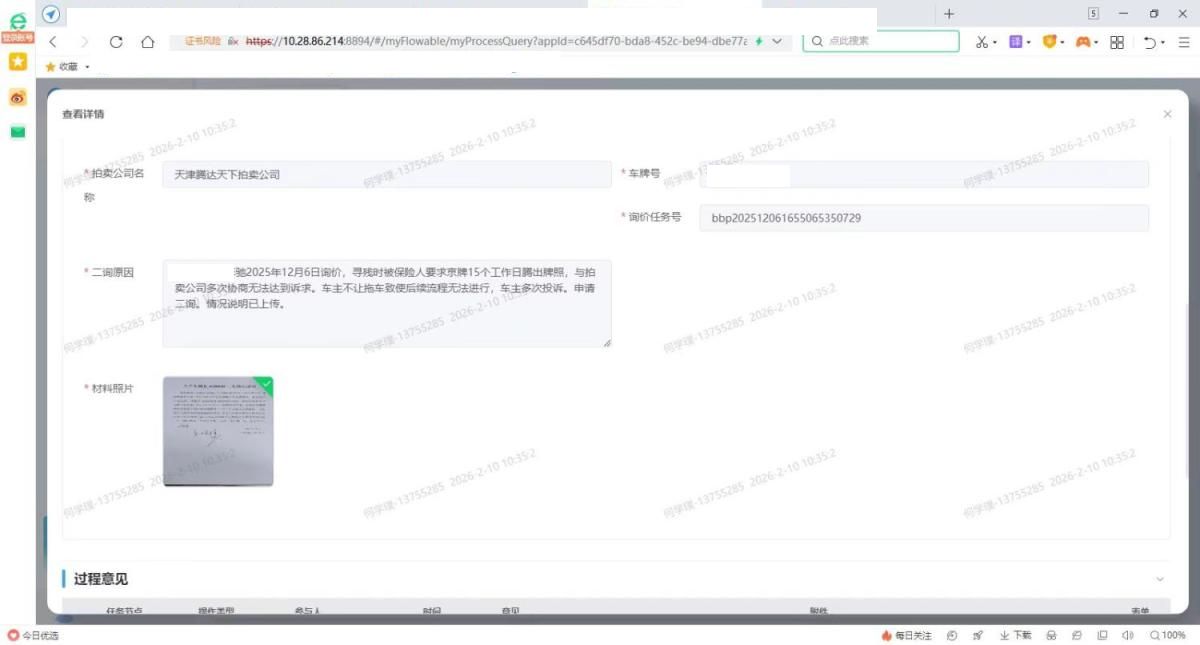This screenshot has height=645, width=1200.
Task: Click the 100% zoom level control
Action: tap(1168, 635)
